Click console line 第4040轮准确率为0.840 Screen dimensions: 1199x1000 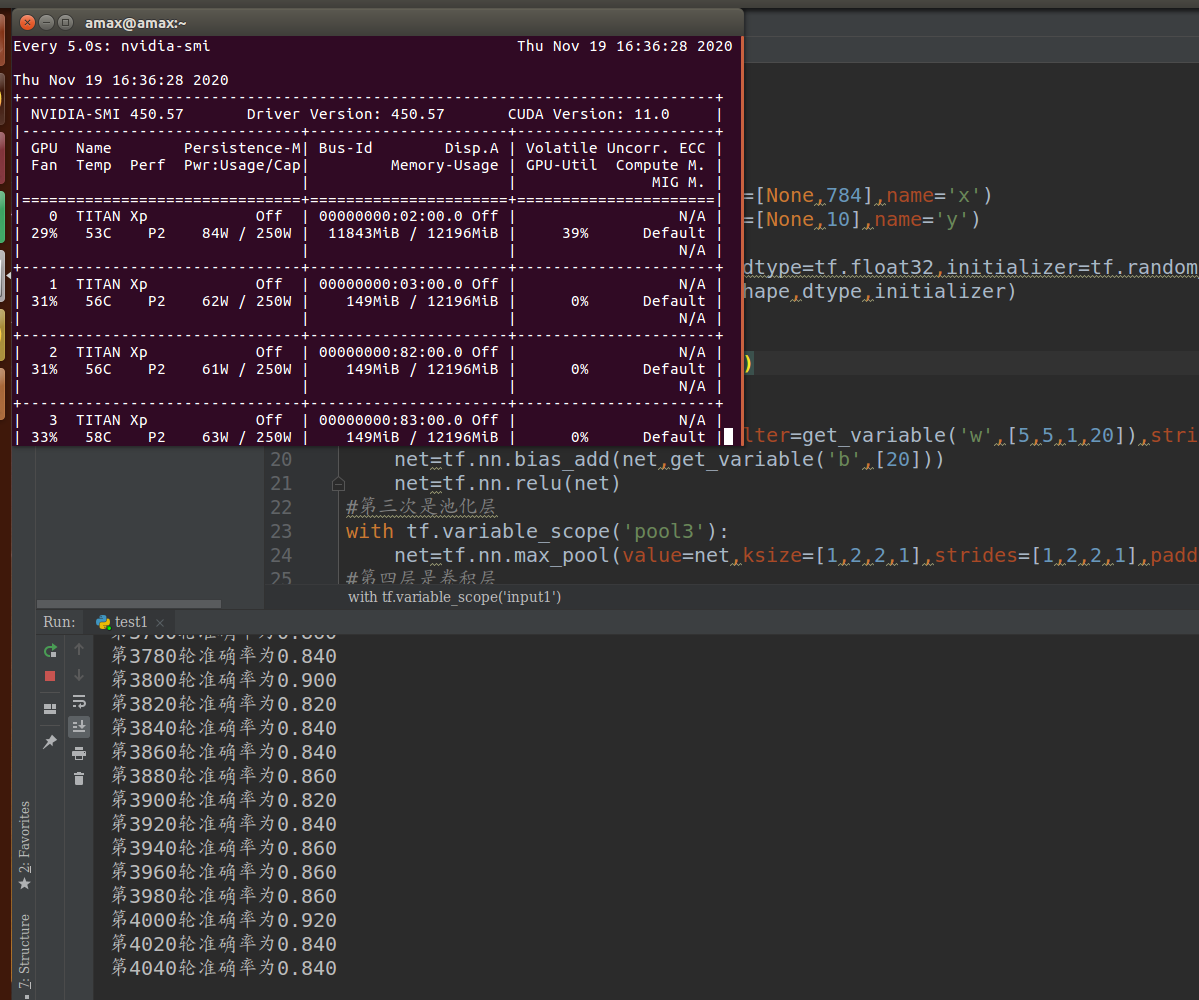tap(224, 969)
